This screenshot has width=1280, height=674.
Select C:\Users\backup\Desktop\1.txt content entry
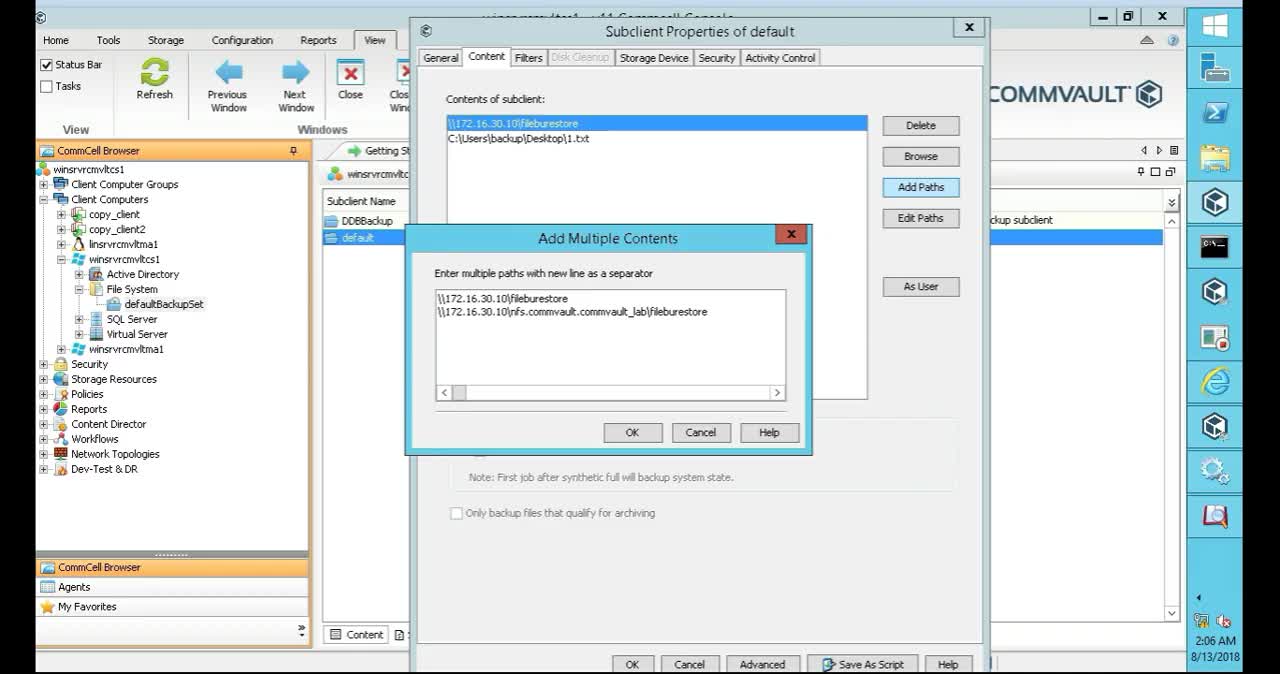518,139
